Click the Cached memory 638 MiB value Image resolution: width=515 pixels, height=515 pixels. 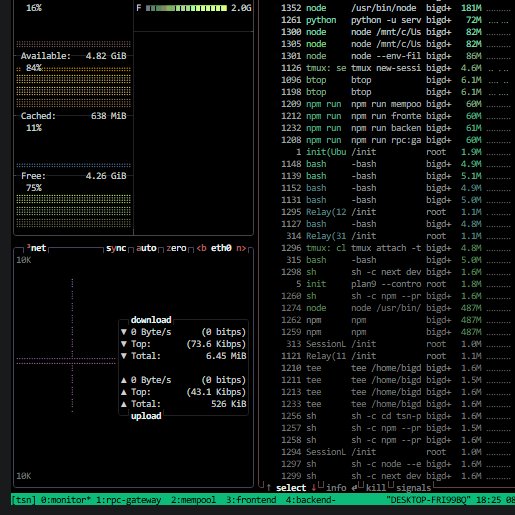click(x=109, y=116)
